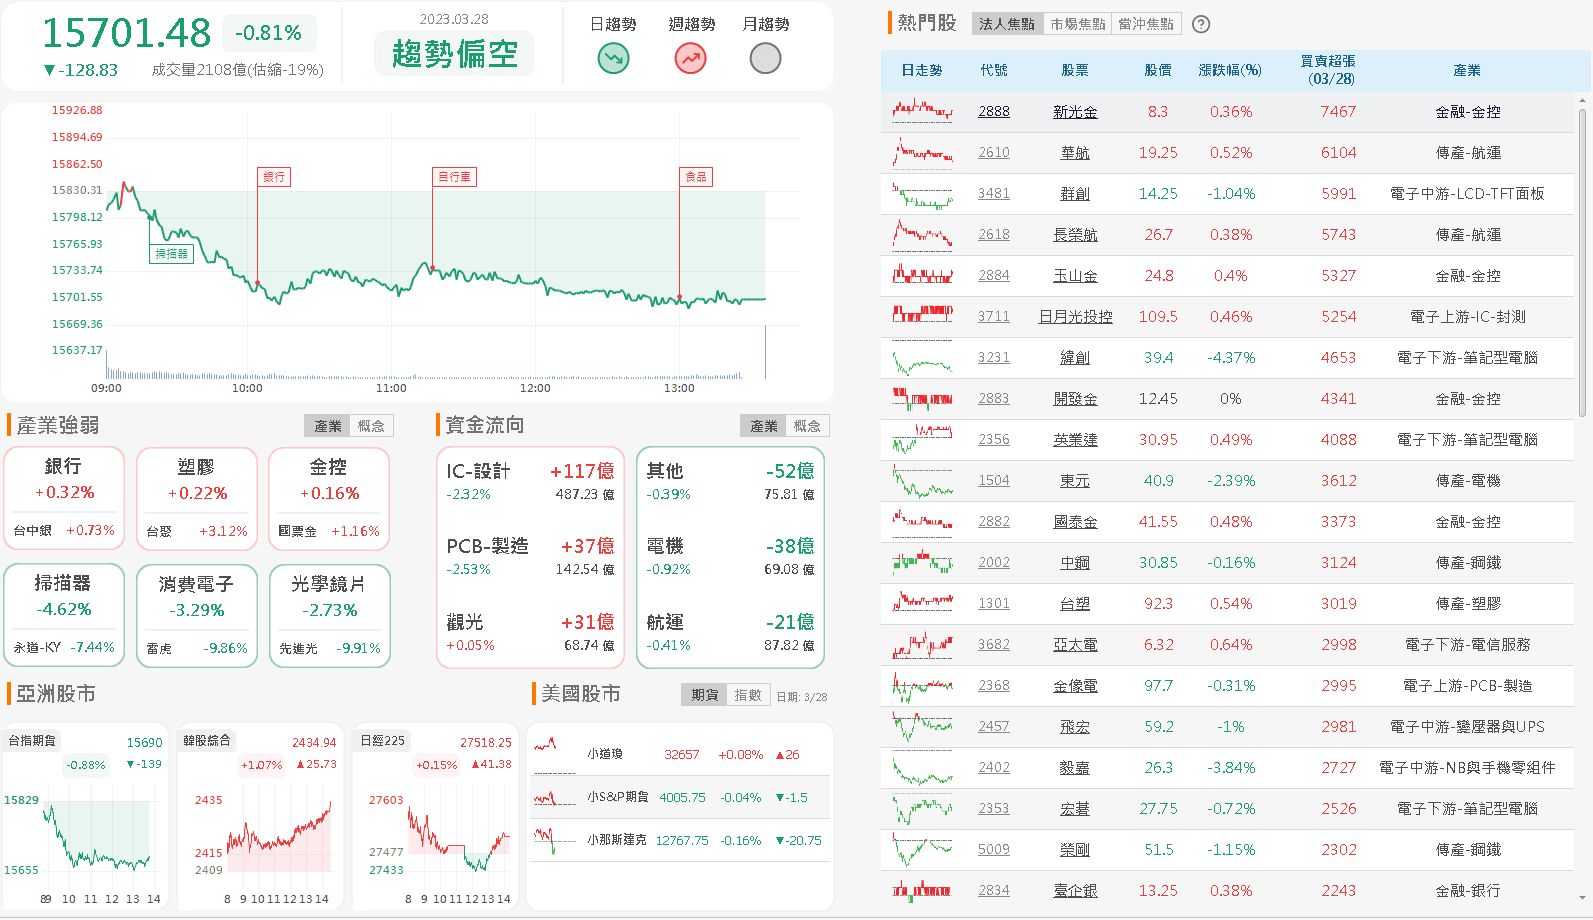Screen dimensions: 1593x920
Task: Sort stock list by 股價 column header
Action: pyautogui.click(x=1158, y=70)
